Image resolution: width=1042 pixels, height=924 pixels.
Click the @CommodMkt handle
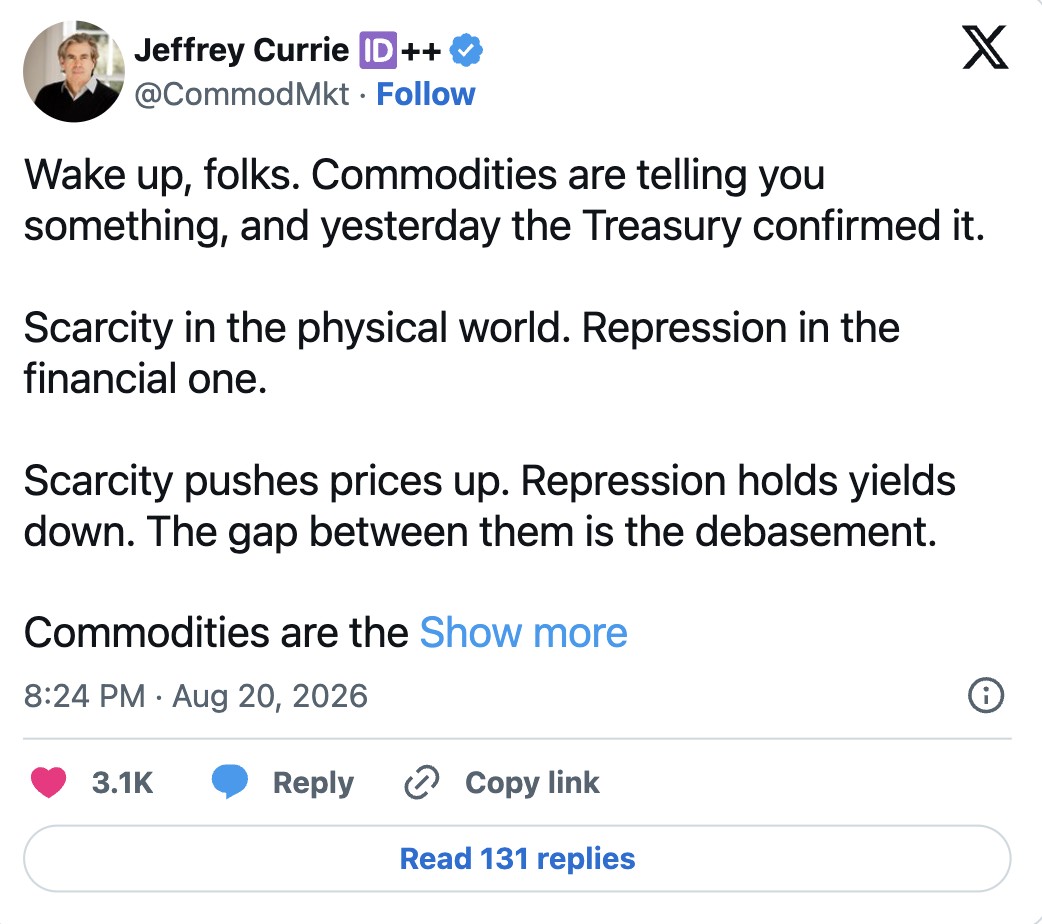coord(241,94)
